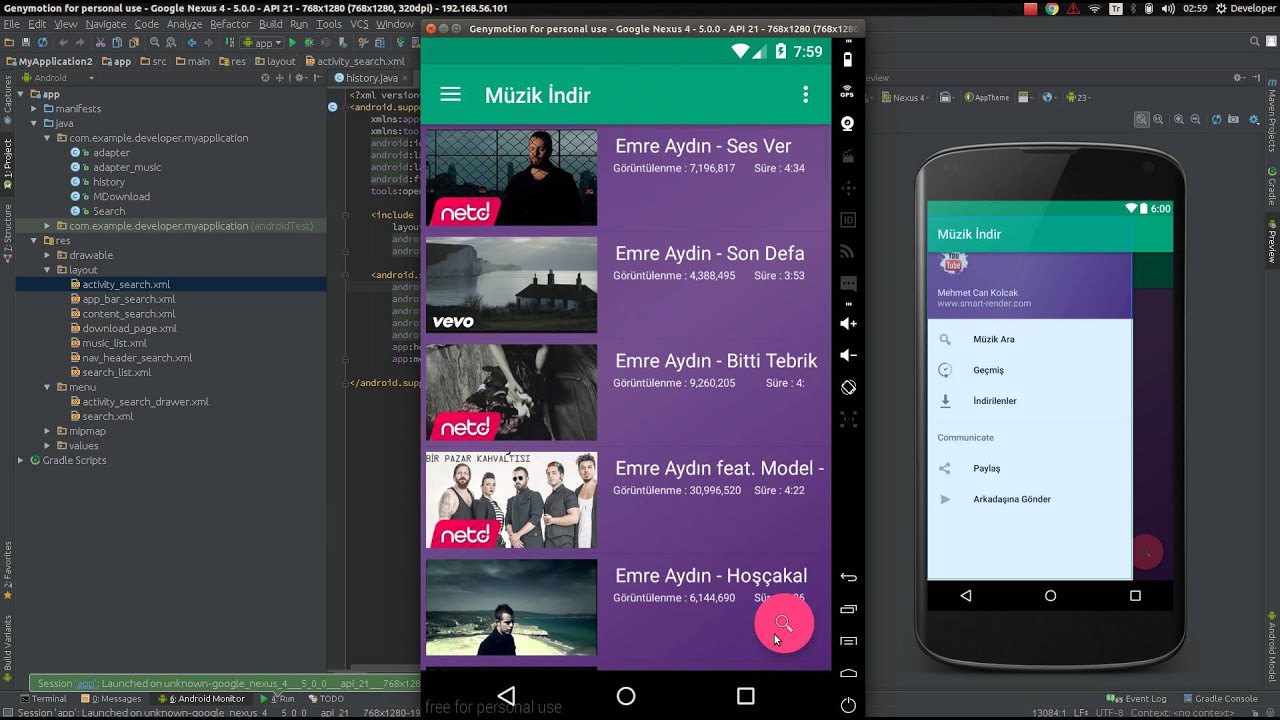Image resolution: width=1280 pixels, height=720 pixels.
Task: Open Event Log in status bar
Action: pos(1137,699)
